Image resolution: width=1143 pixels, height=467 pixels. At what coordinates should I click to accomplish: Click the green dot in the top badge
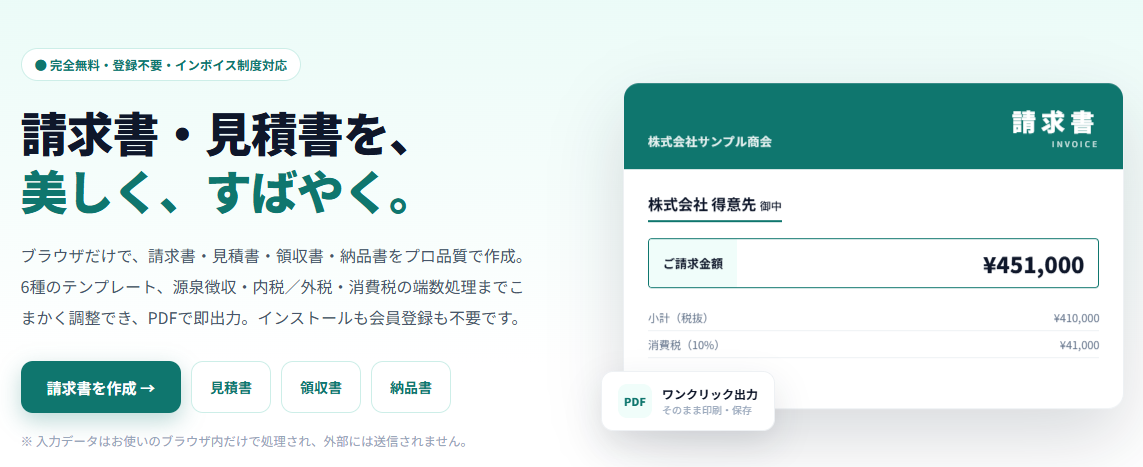point(41,66)
